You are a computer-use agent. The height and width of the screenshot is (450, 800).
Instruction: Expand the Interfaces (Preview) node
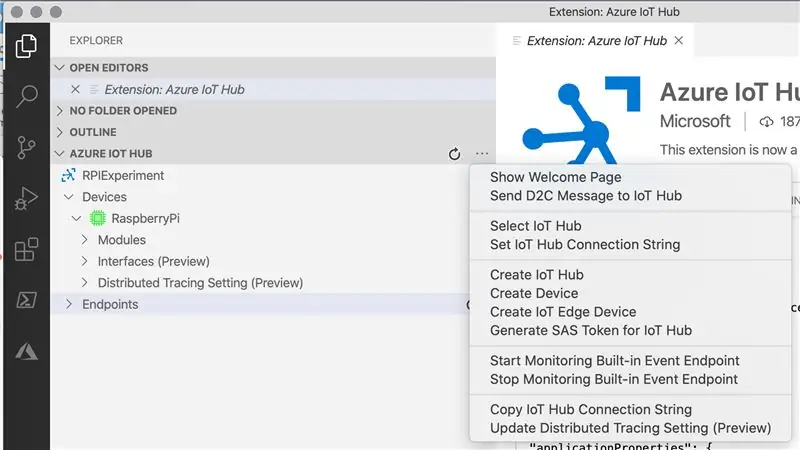(x=85, y=261)
